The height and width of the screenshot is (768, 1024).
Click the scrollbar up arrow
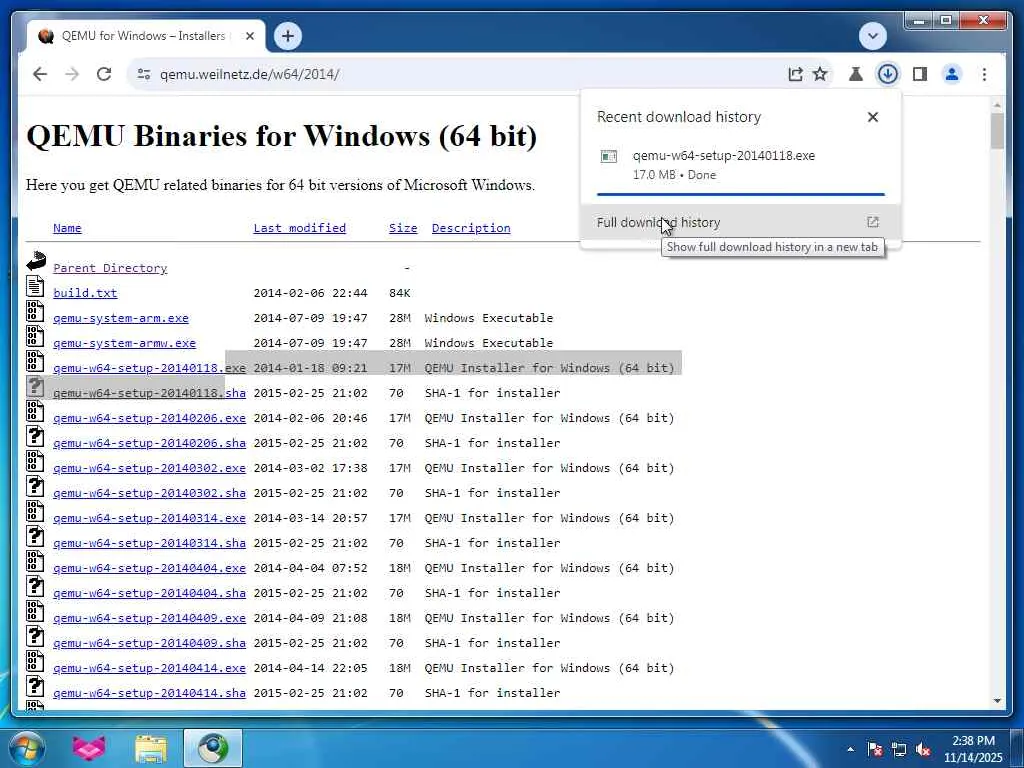pyautogui.click(x=997, y=104)
